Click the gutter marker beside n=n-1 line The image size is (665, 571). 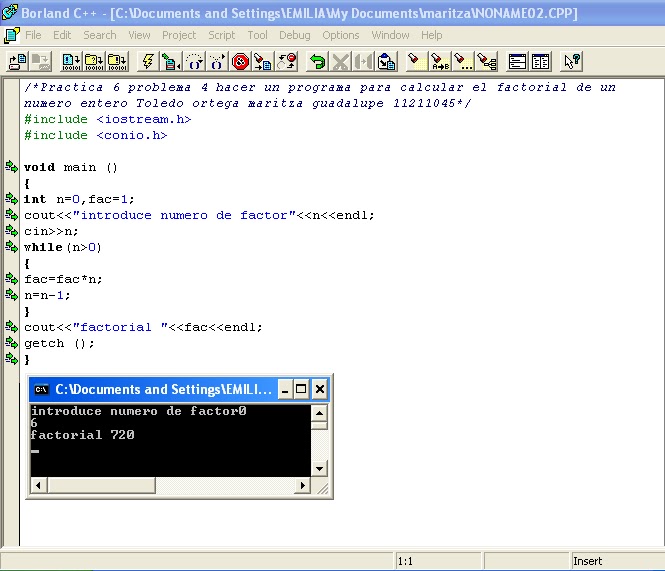(x=11, y=294)
